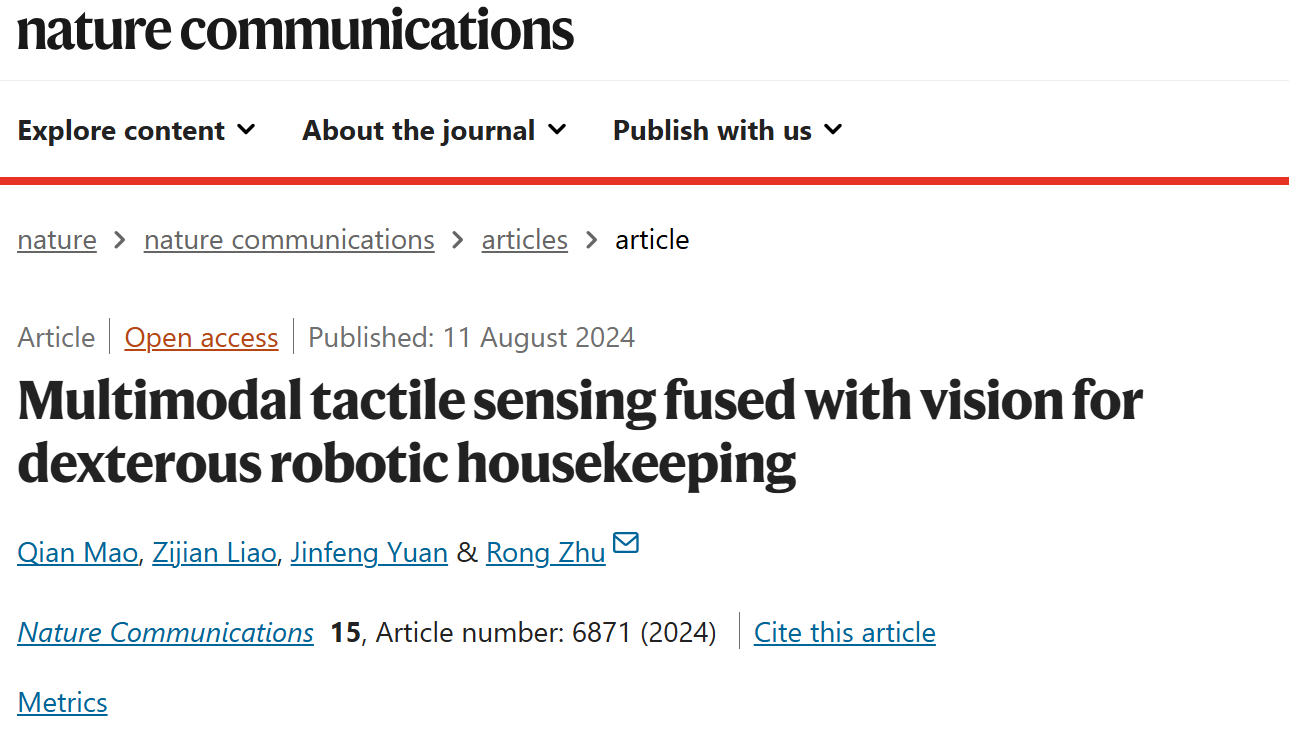
Task: View author Rong Zhu
Action: (546, 552)
